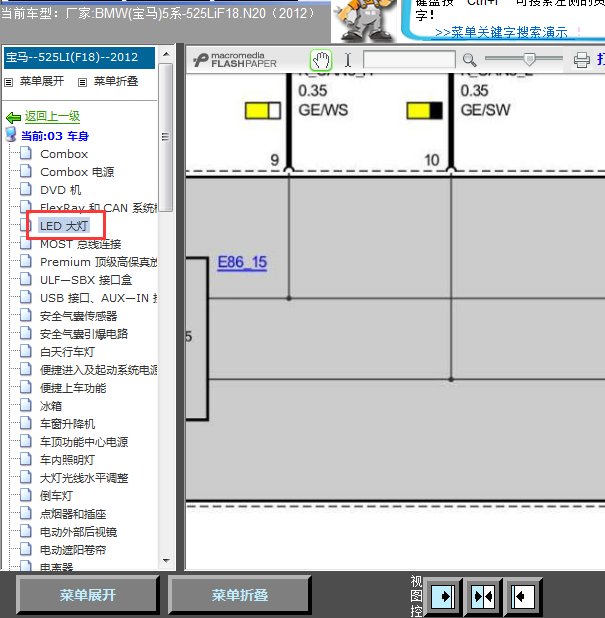The width and height of the screenshot is (605, 618).
Task: Open the E86_15 link in diagram
Action: click(x=242, y=262)
